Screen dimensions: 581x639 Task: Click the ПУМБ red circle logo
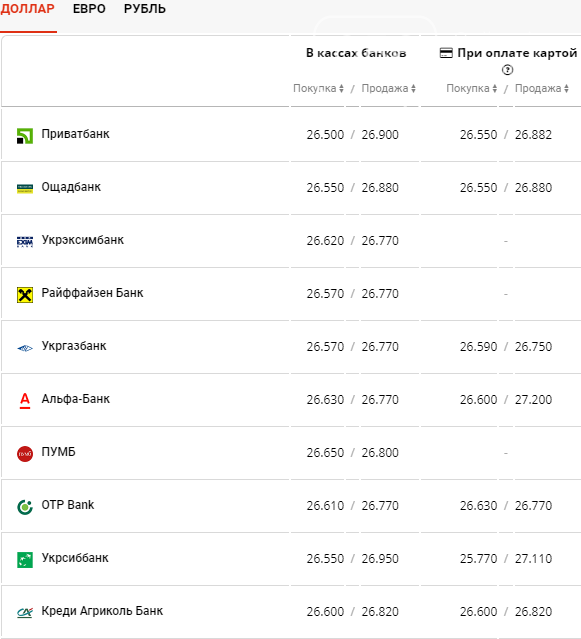(25, 454)
